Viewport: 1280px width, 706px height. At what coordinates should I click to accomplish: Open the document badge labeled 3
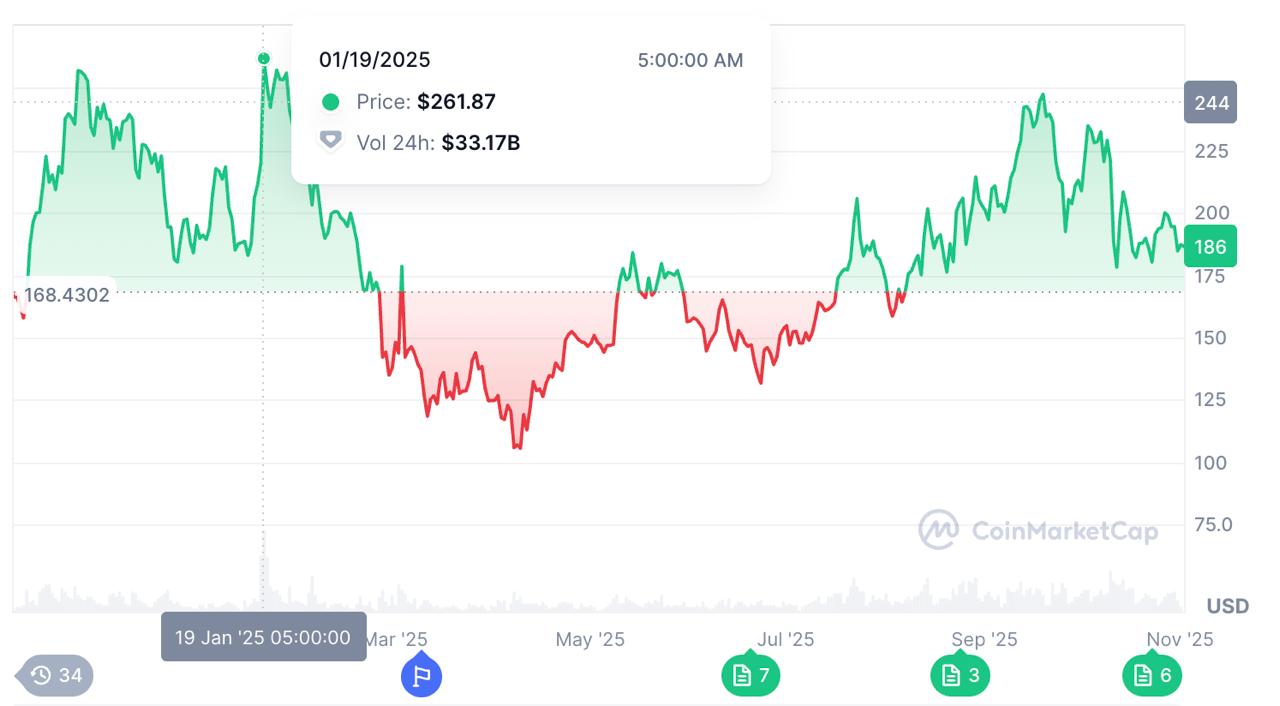pyautogui.click(x=960, y=676)
